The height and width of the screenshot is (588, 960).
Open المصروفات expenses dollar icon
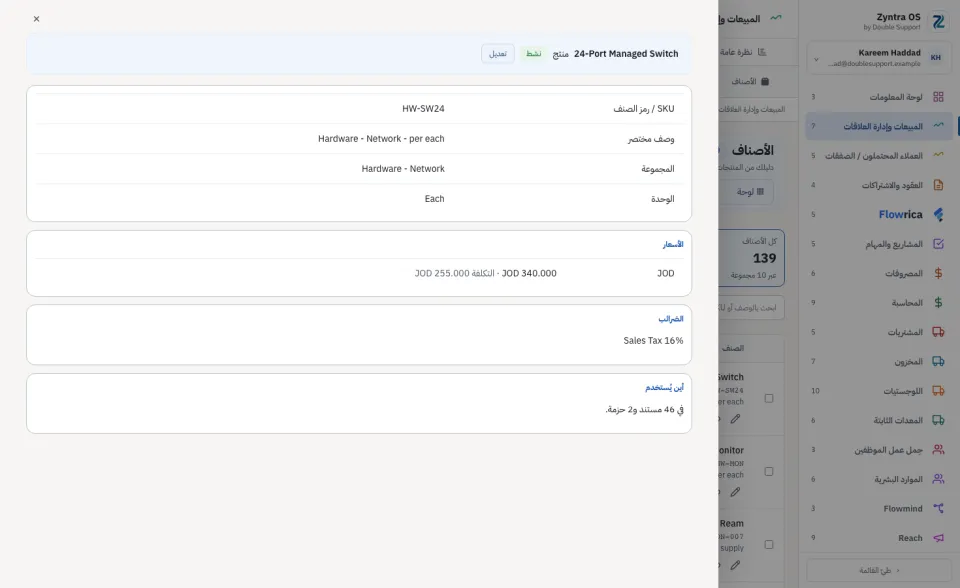(938, 273)
